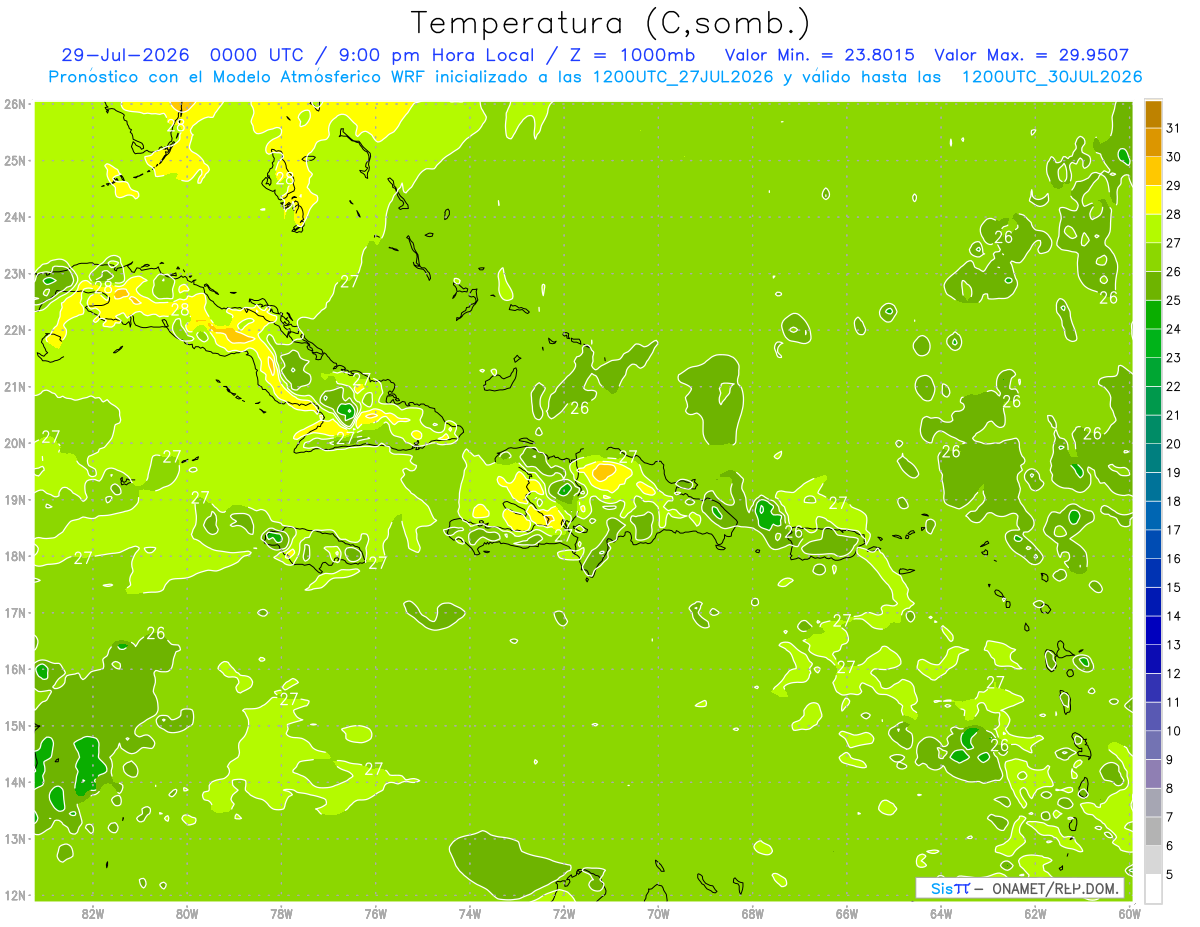Click the yellow swatch between 28 and 29

tap(1153, 201)
